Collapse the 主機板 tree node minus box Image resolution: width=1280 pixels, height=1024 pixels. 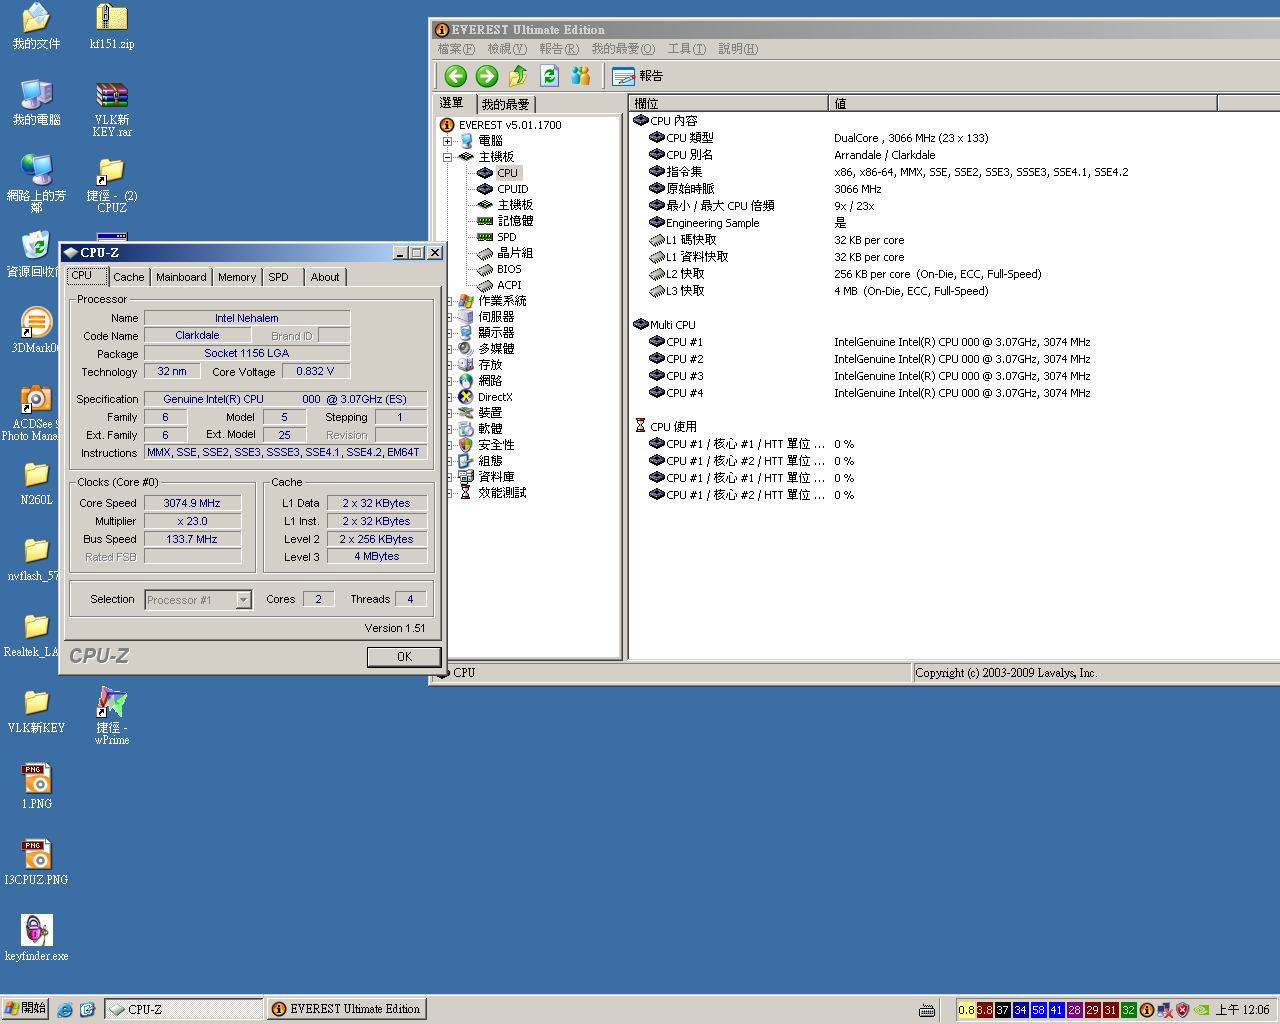click(447, 157)
